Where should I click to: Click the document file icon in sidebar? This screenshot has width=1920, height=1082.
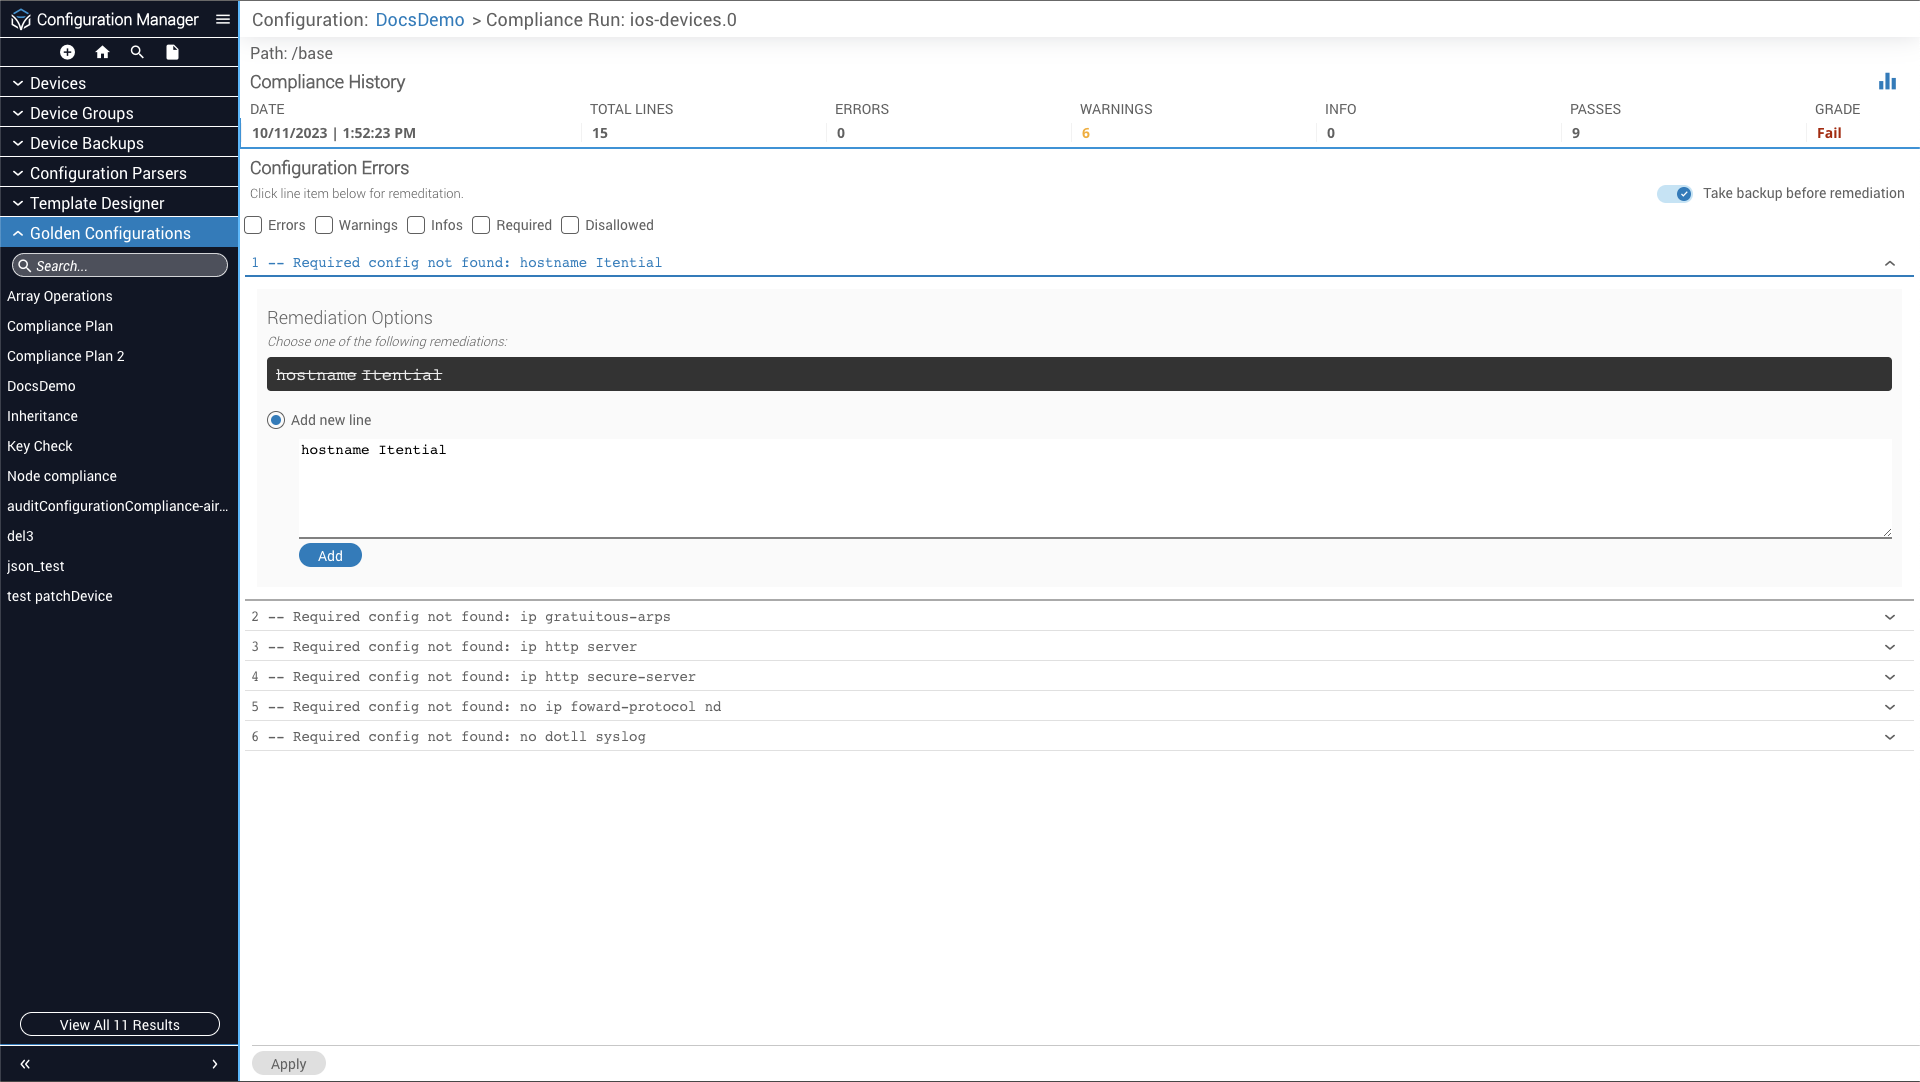(172, 52)
